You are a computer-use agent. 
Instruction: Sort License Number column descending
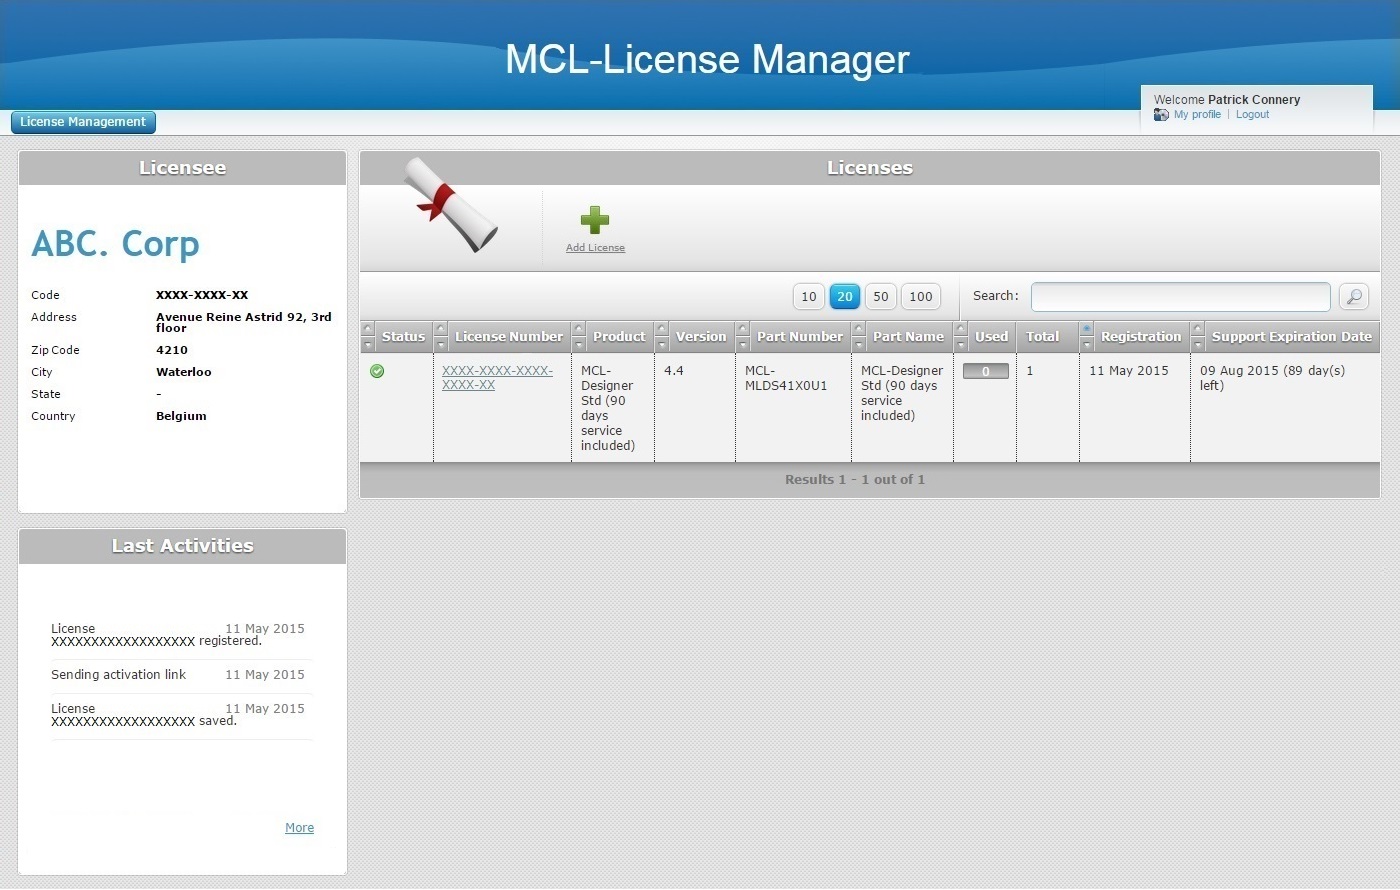coord(441,345)
